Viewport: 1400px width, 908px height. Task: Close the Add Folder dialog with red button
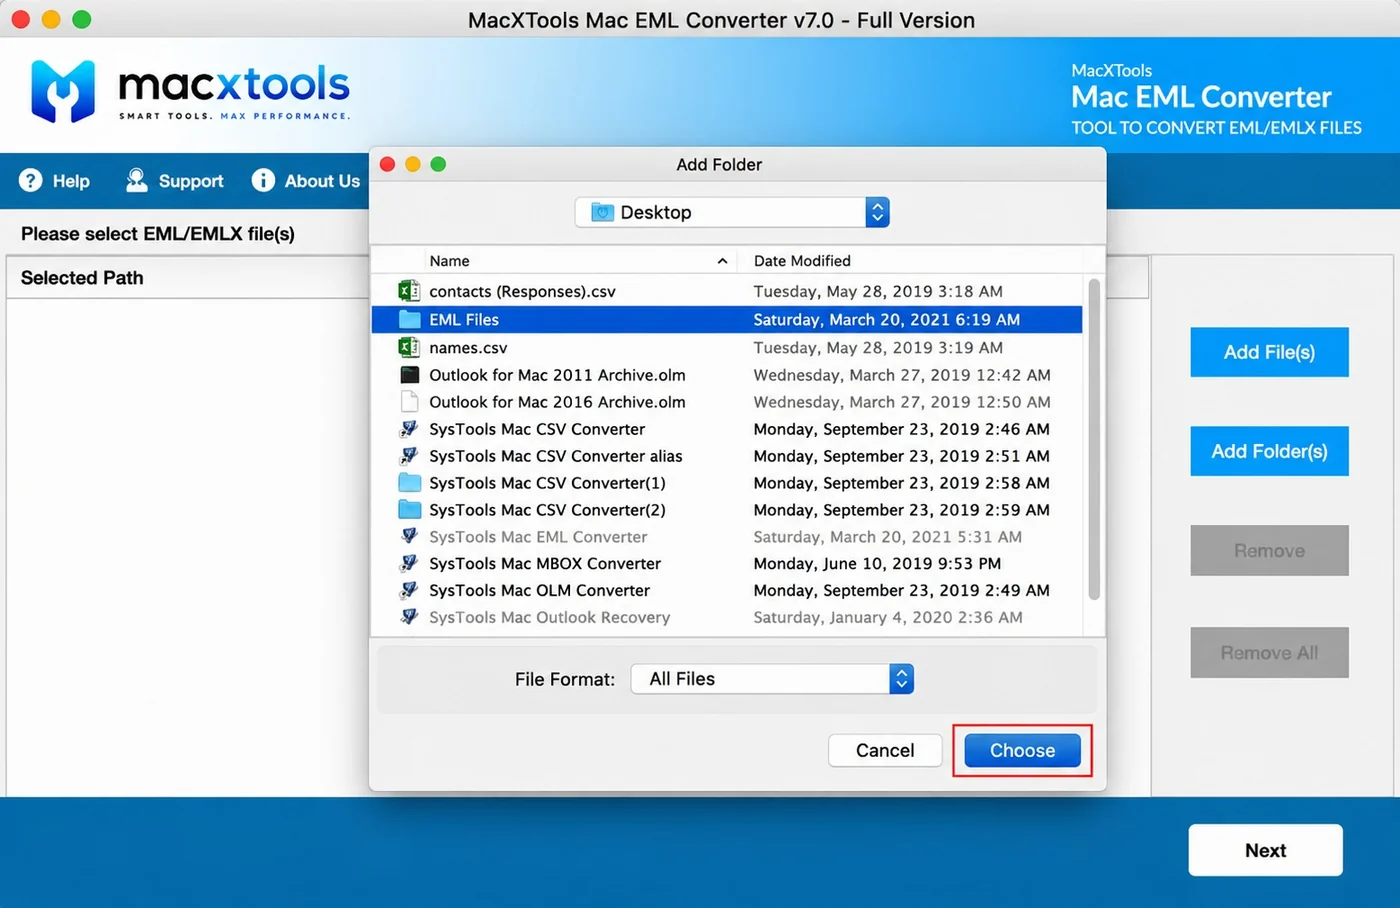pyautogui.click(x=388, y=164)
